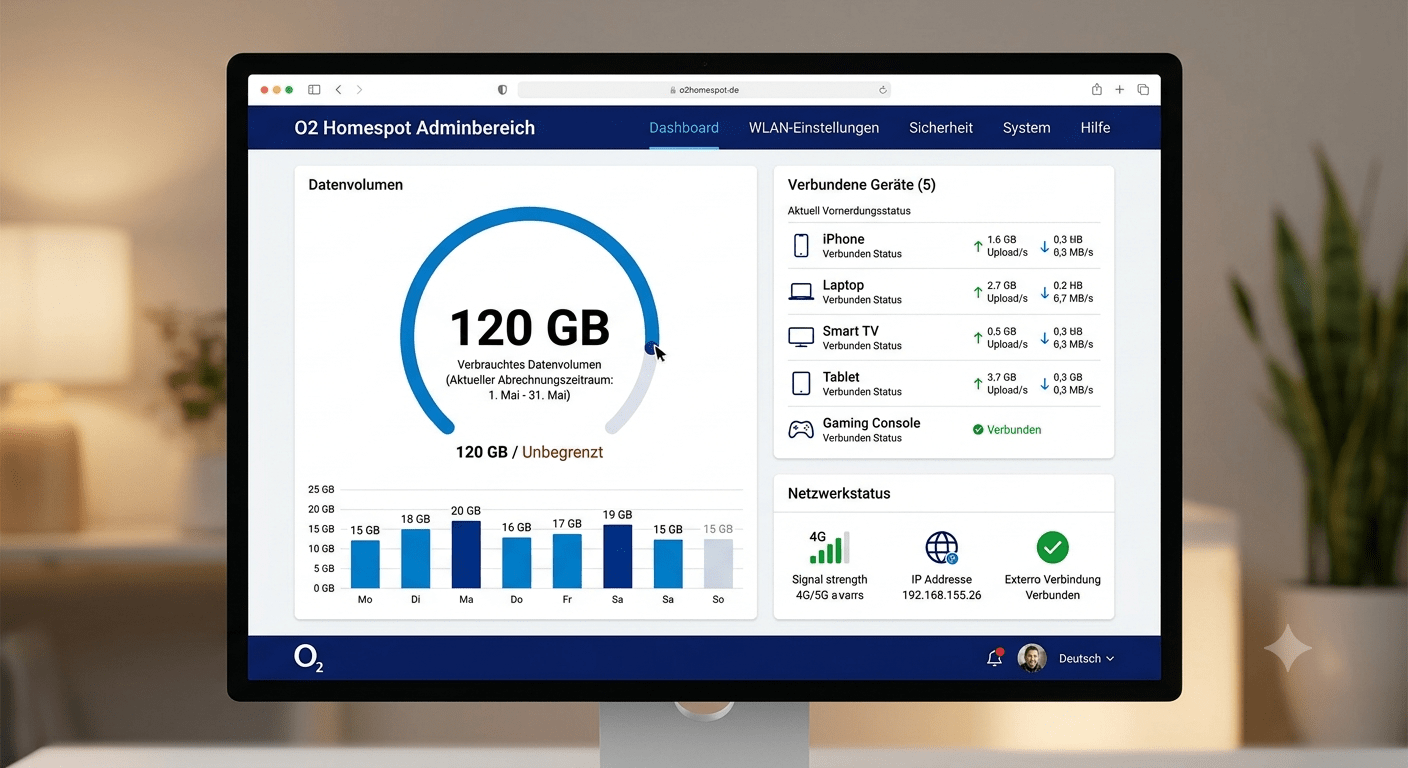Screen dimensions: 1408x768
Task: Select the iPhone device name
Action: (x=843, y=239)
